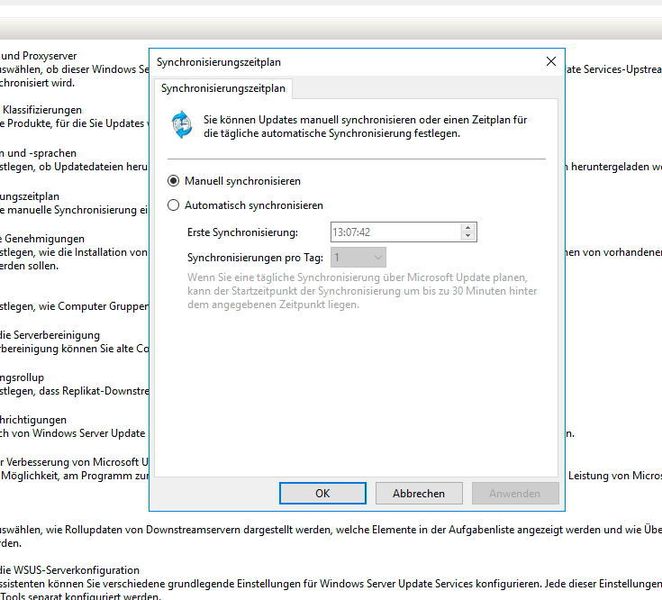This screenshot has height=600, width=662.
Task: Decrease time with the down spinner arrow
Action: (468, 236)
